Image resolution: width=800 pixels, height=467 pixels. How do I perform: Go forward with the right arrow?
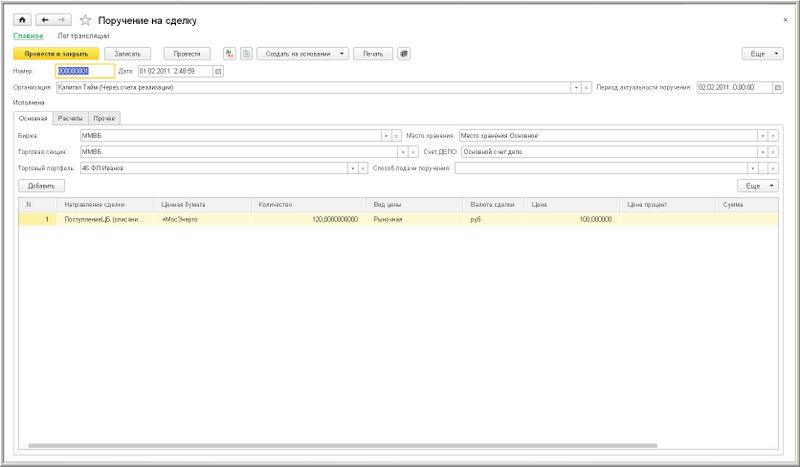coord(64,20)
